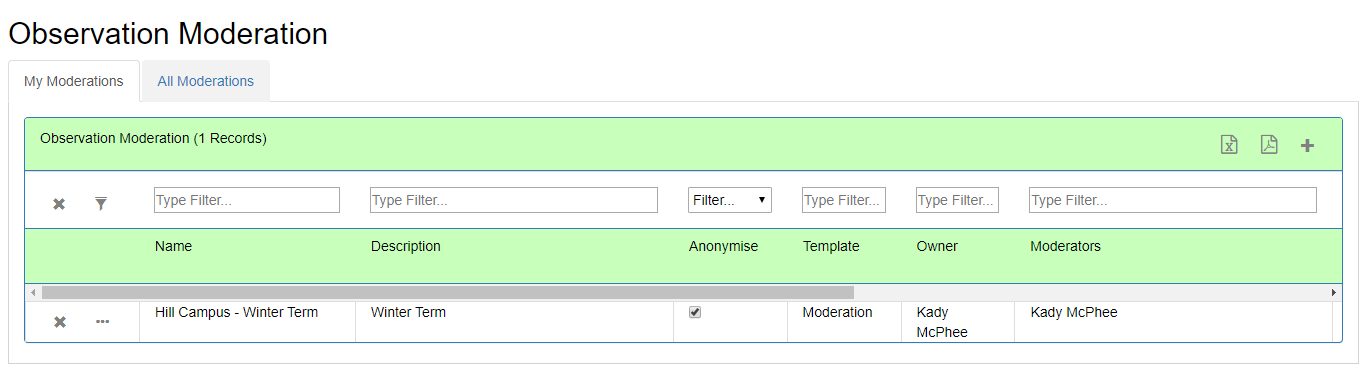Sort by the Moderators column header
Screen dimensions: 1366x375
click(x=1065, y=246)
